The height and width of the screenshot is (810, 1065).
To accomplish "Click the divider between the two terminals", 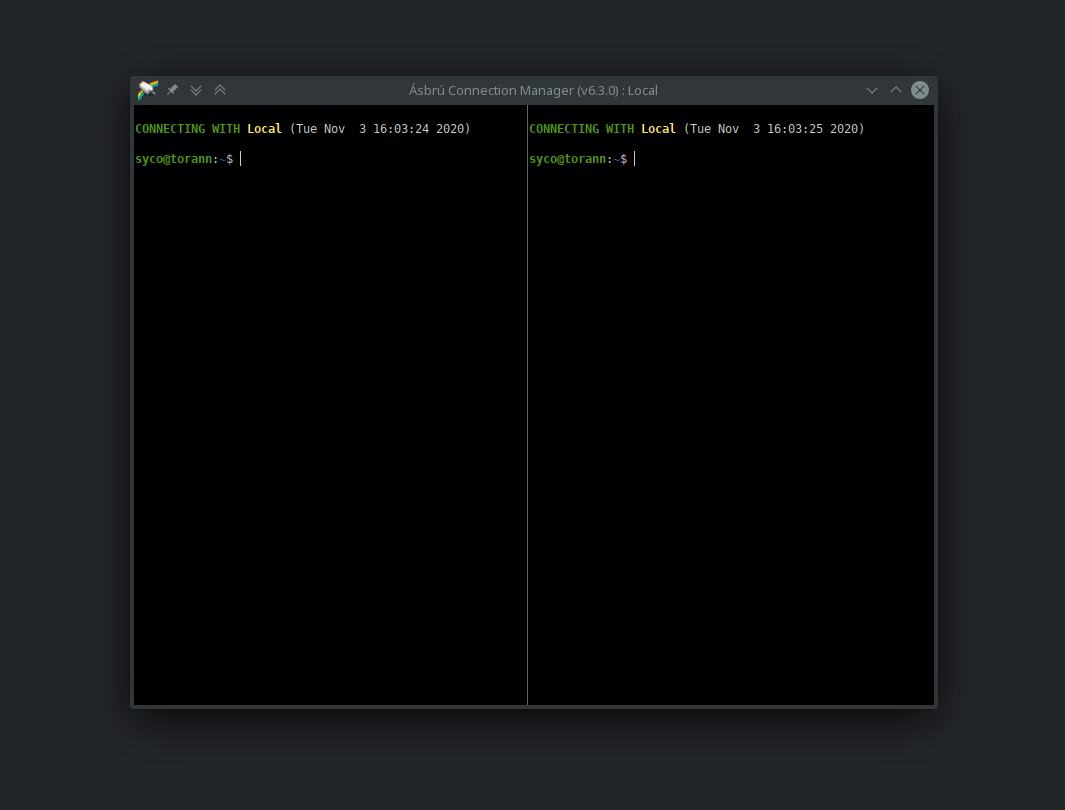I will (x=527, y=400).
